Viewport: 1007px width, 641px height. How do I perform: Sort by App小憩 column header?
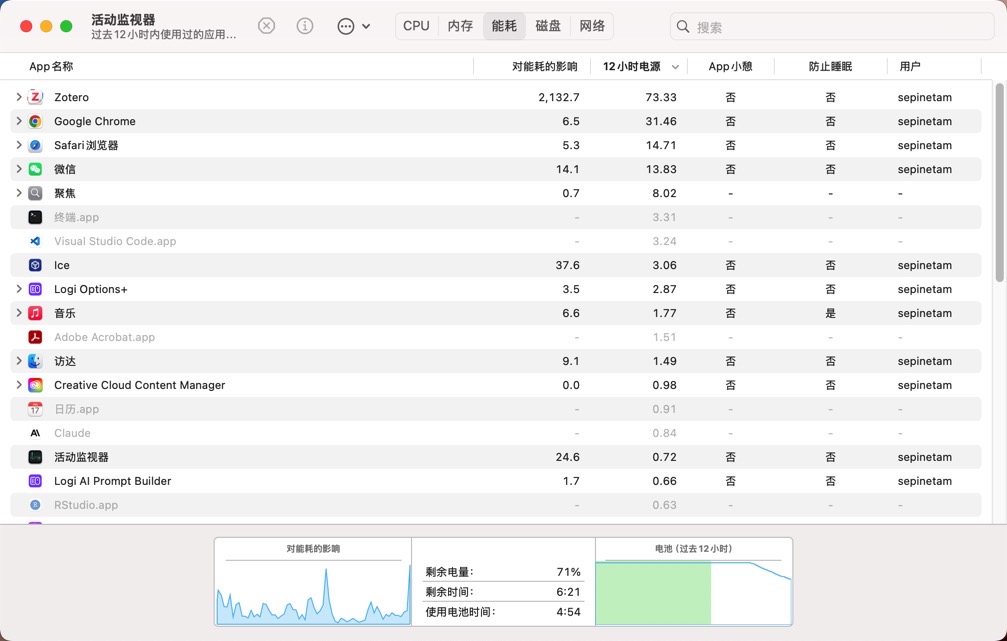tap(731, 66)
